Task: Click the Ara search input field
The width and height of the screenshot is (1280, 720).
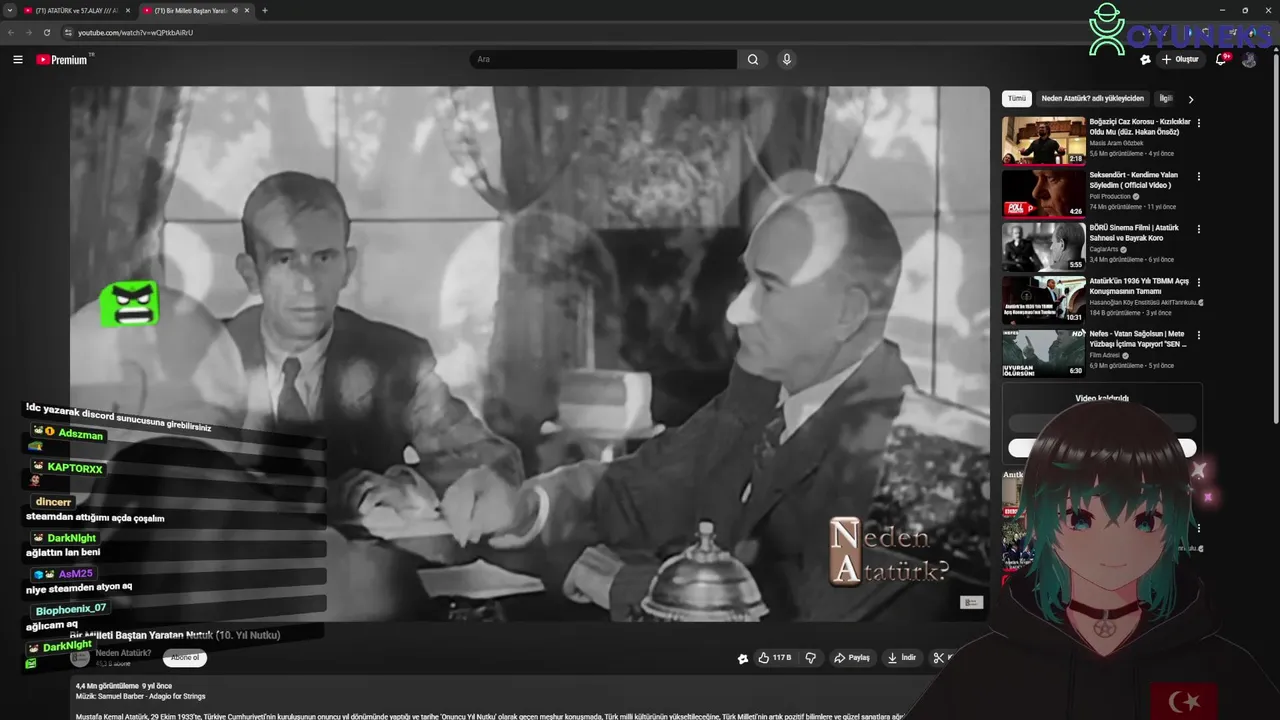Action: [603, 60]
